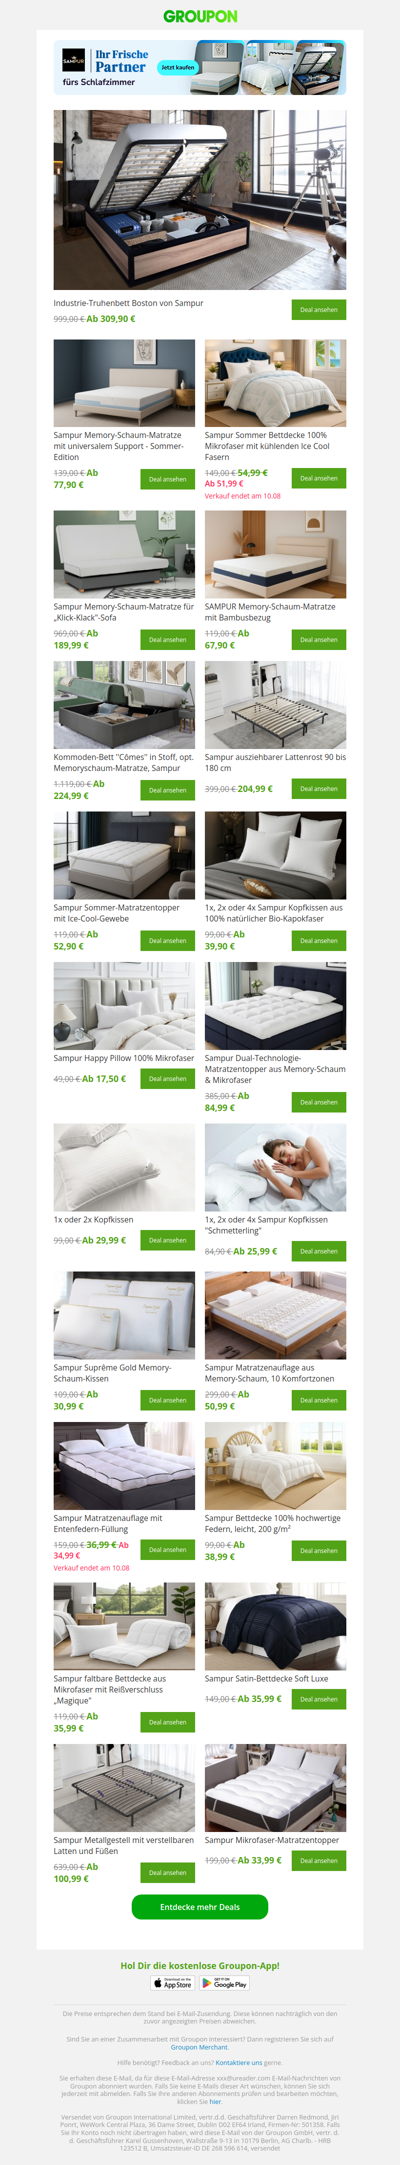Click 'Deal ansehen' for Happy Pillow
Viewport: 400px width, 2165px height.
coord(168,1079)
